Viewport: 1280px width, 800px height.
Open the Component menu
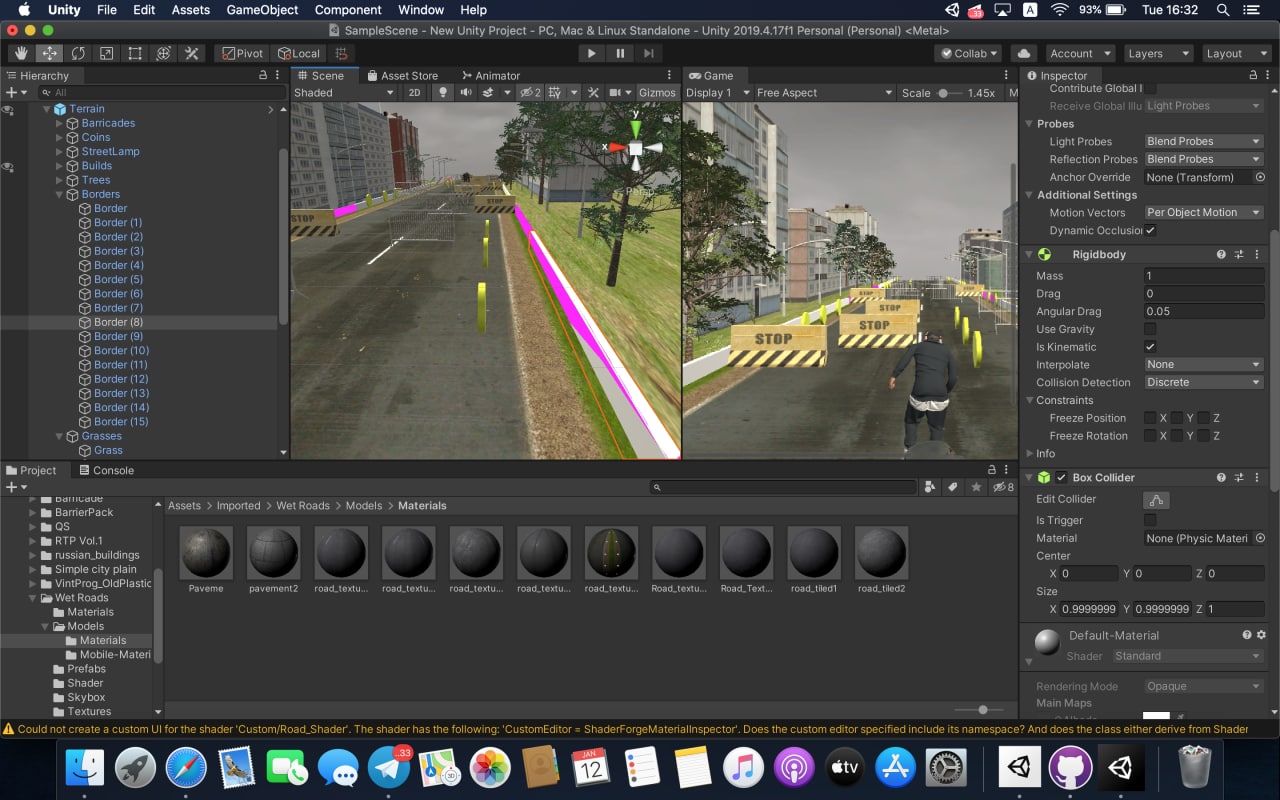click(x=348, y=10)
